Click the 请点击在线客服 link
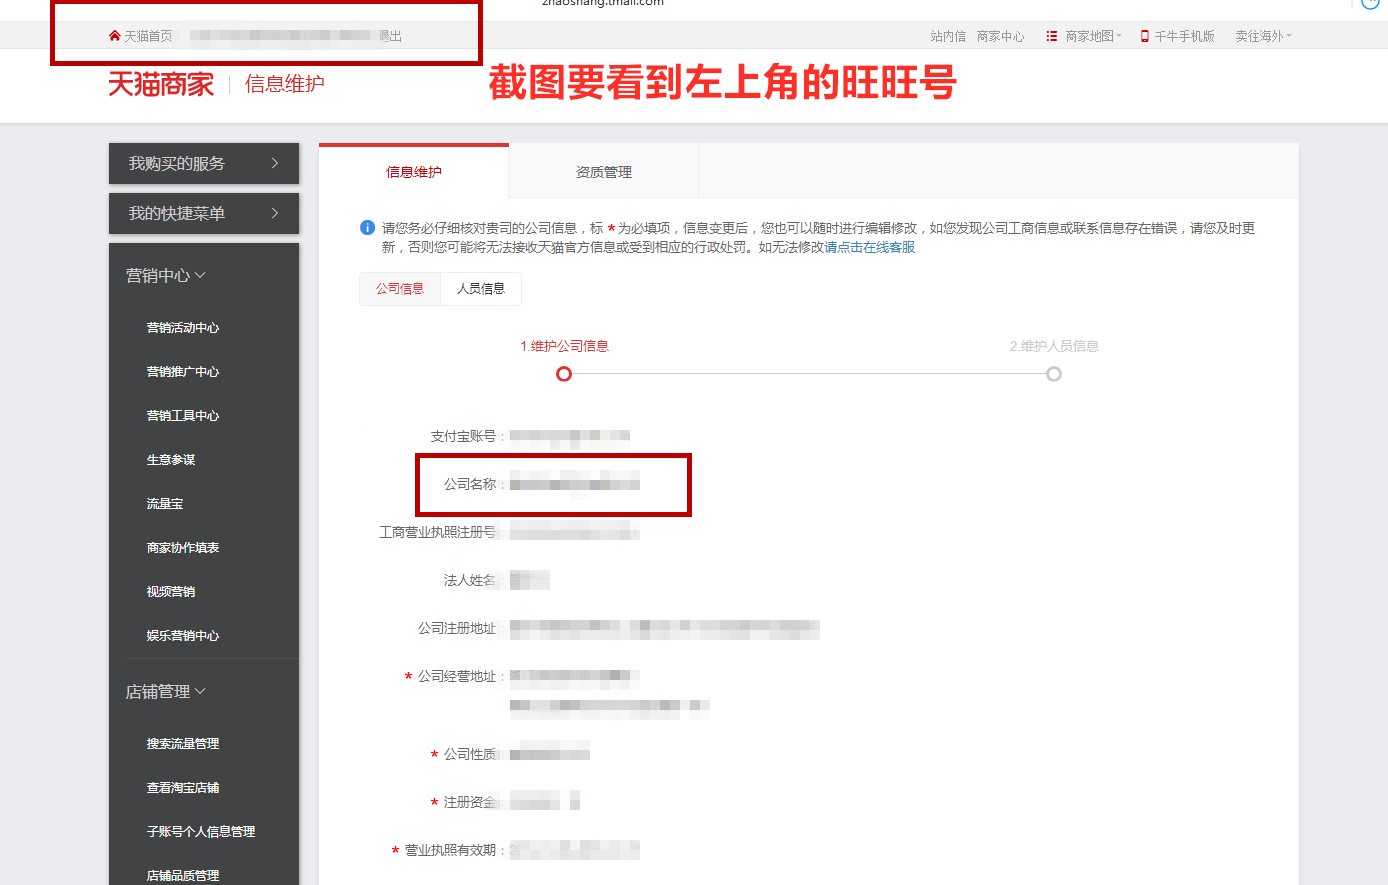The height and width of the screenshot is (885, 1388). [870, 247]
